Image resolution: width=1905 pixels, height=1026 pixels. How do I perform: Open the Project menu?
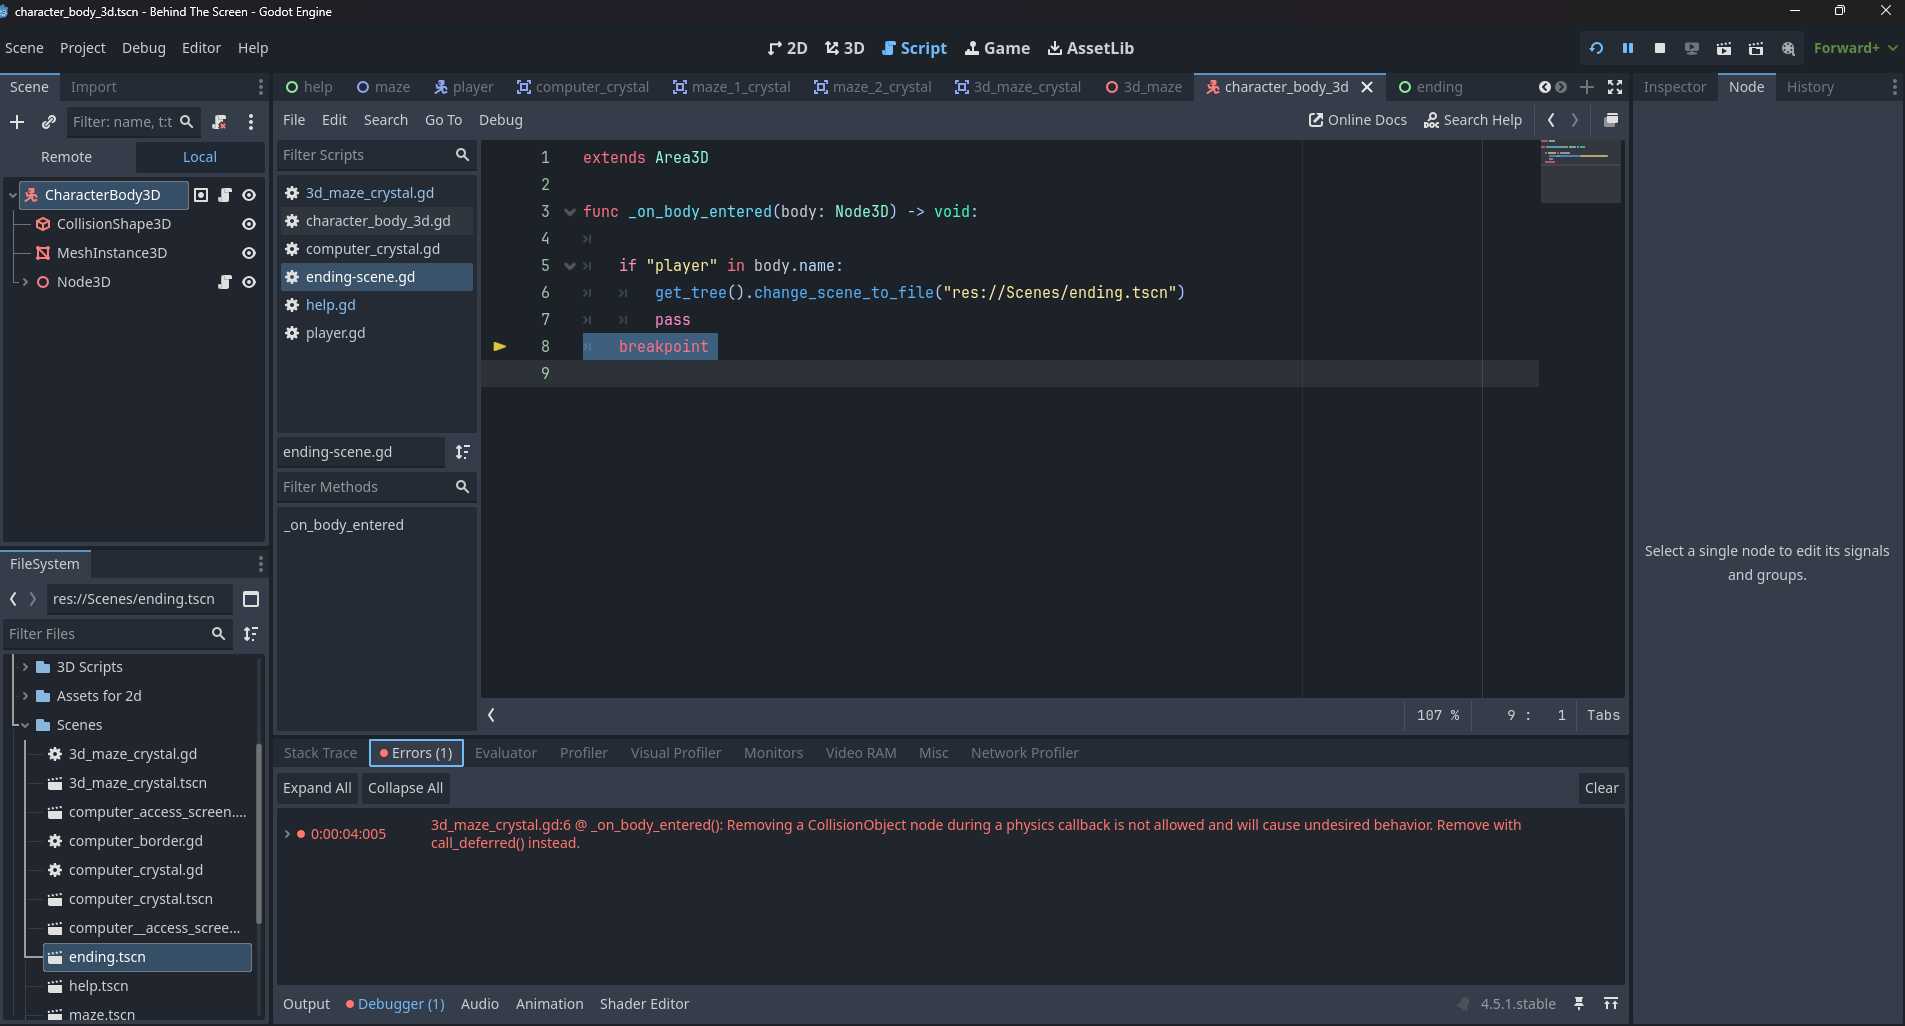tap(82, 48)
